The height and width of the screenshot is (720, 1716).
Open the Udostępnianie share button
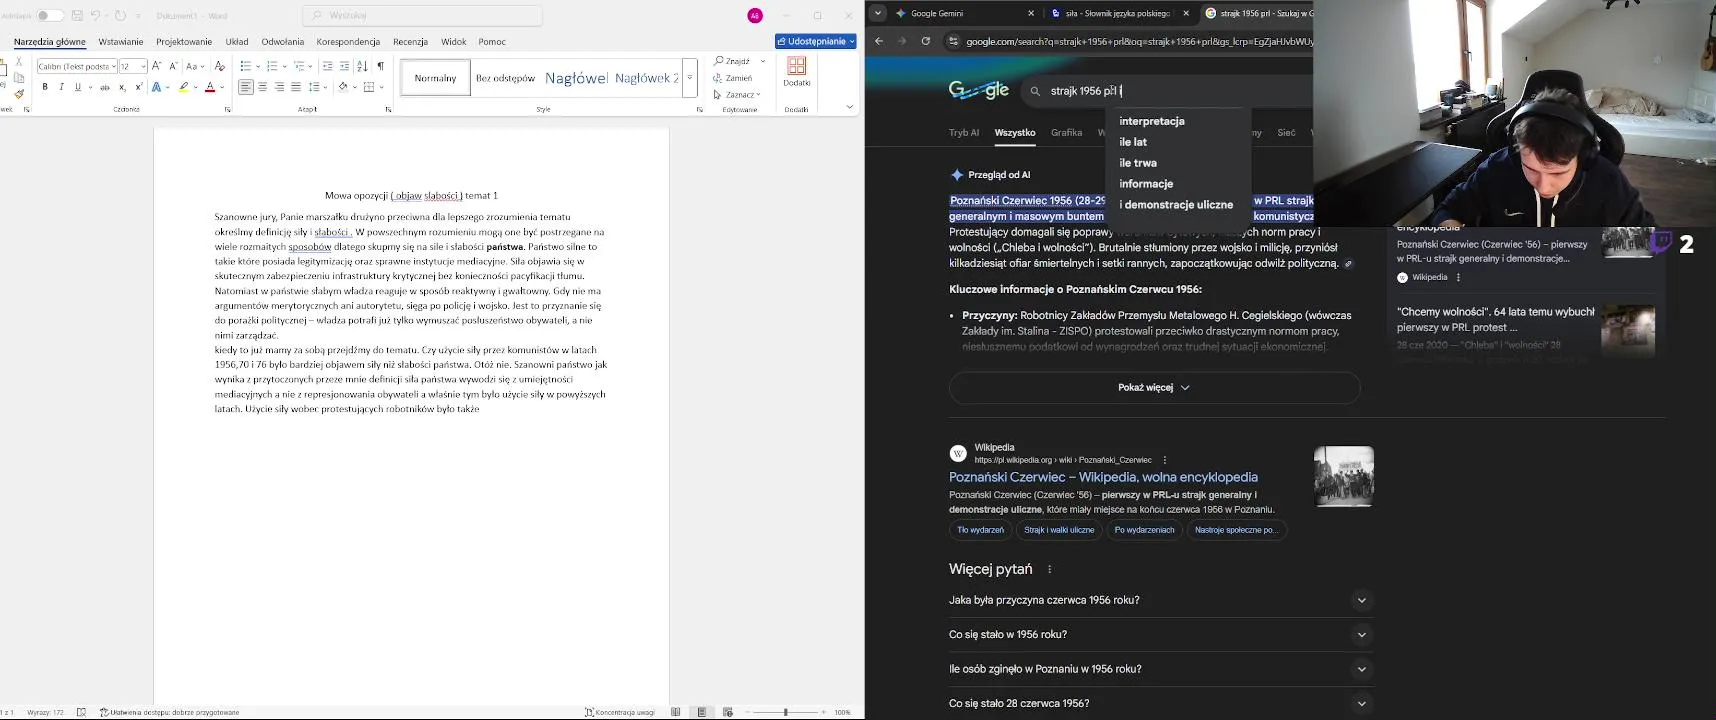pyautogui.click(x=816, y=41)
